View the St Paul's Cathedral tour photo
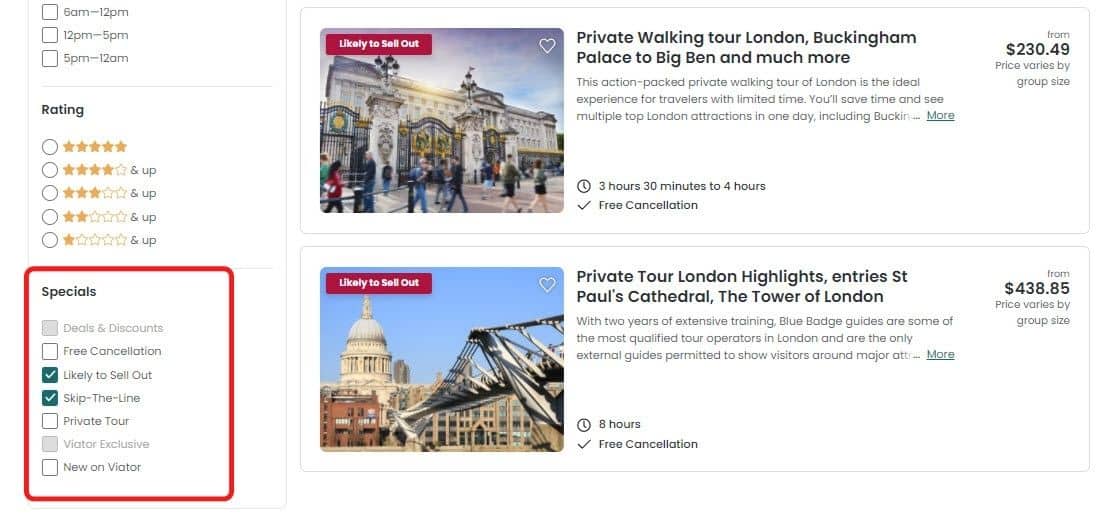 (x=442, y=359)
